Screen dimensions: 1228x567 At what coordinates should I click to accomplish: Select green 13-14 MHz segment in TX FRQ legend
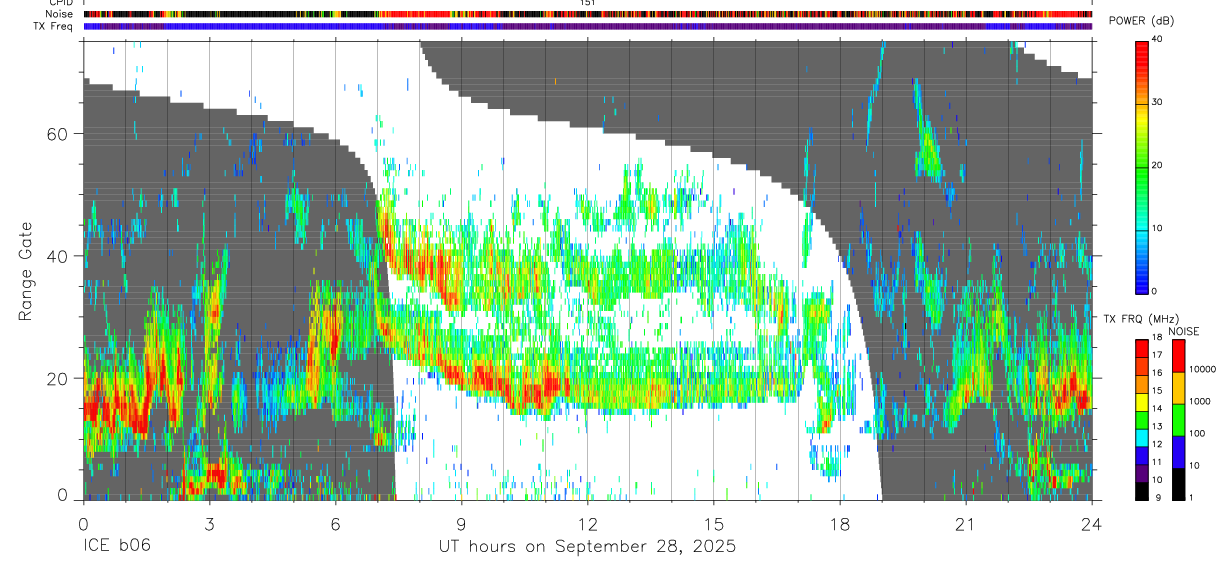pyautogui.click(x=1142, y=420)
